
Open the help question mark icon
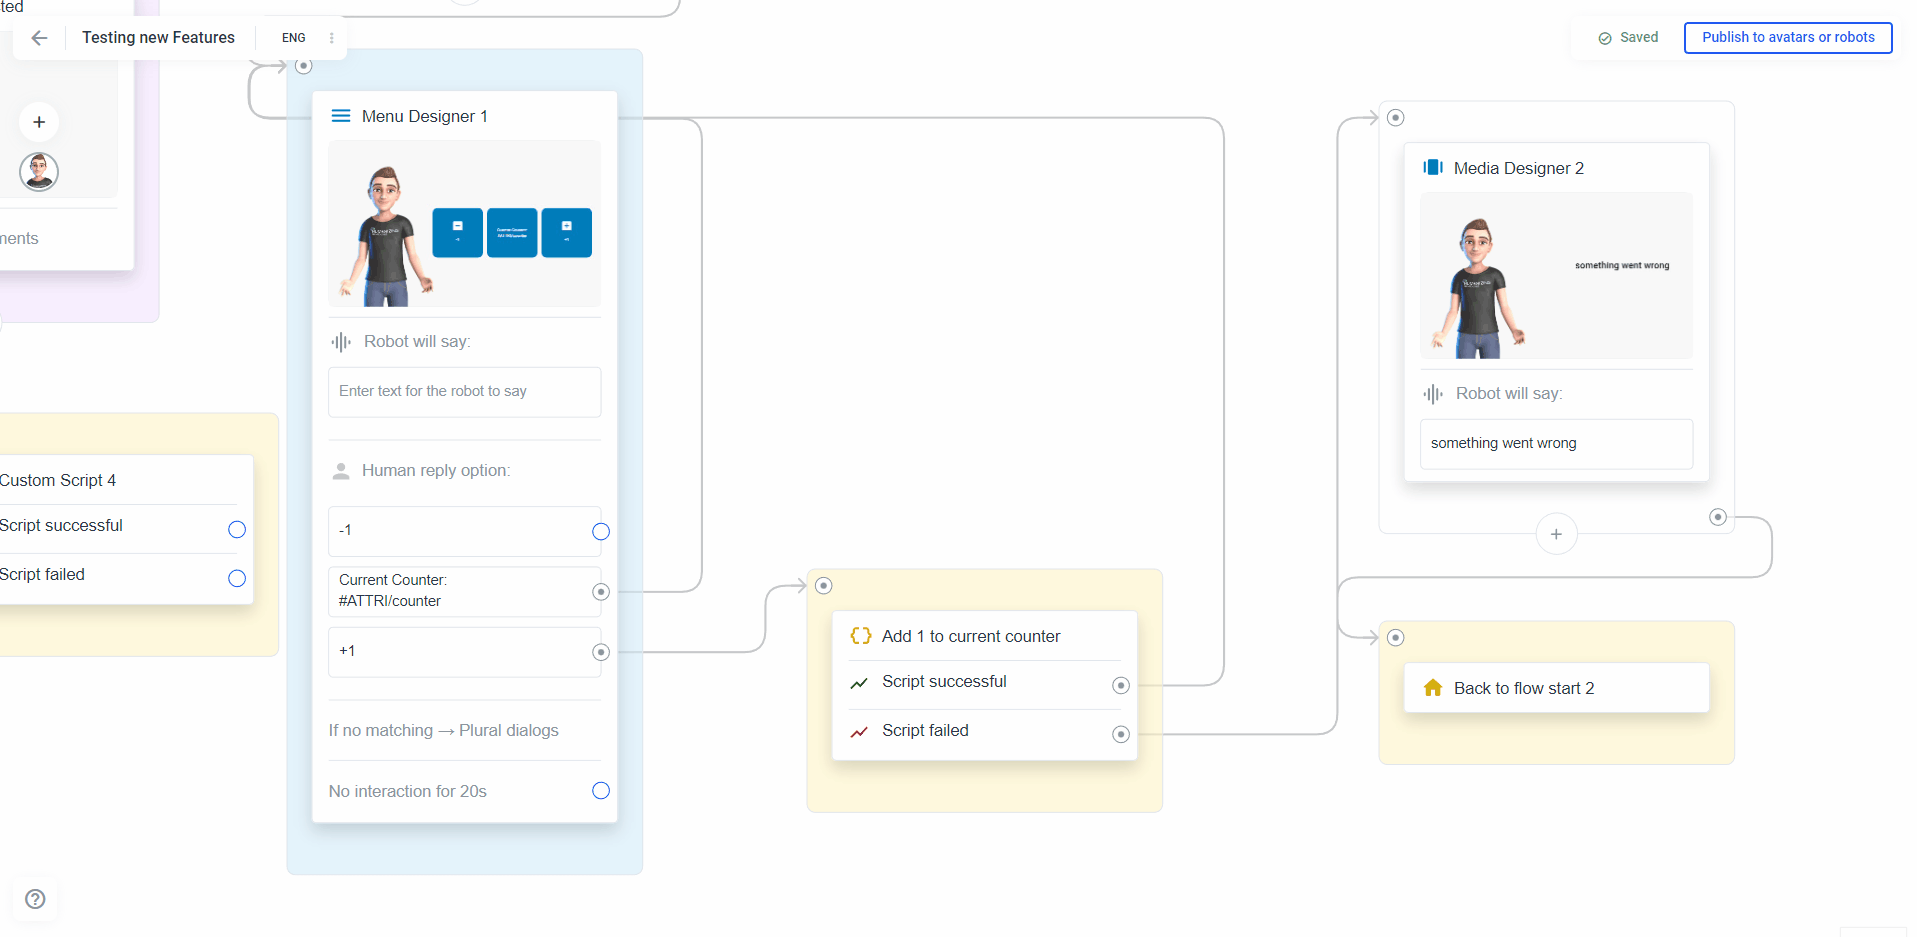[35, 898]
